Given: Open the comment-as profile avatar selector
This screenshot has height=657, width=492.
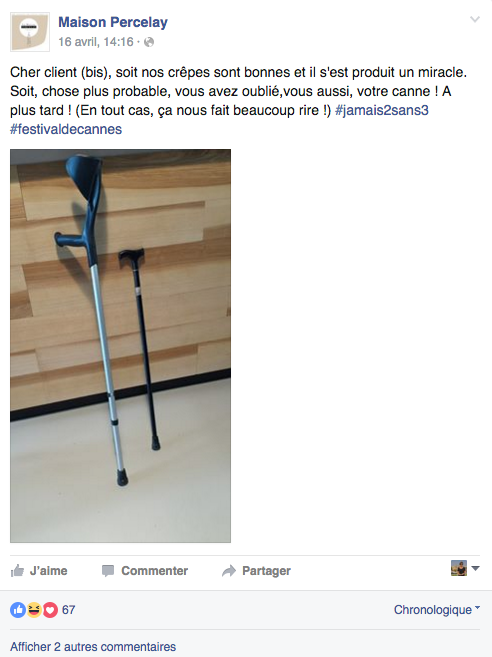Looking at the screenshot, I should 465,569.
